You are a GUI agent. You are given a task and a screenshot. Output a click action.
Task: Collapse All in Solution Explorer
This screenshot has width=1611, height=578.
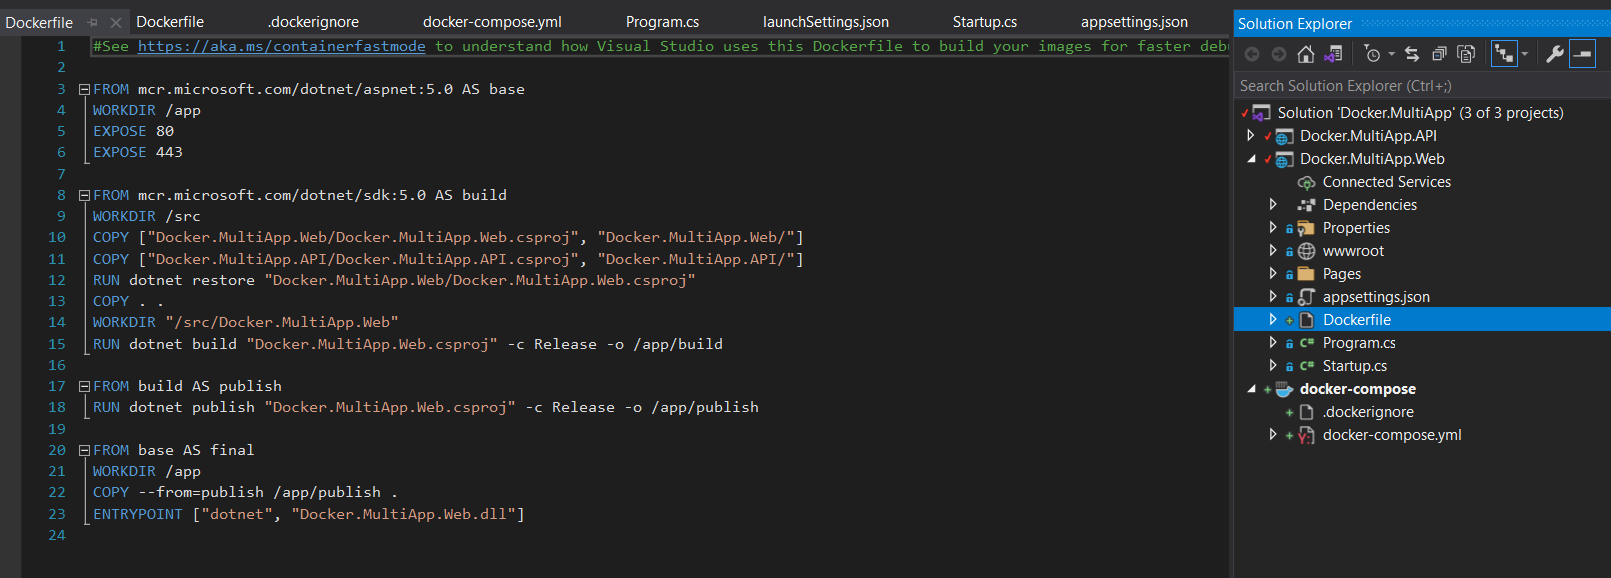(x=1439, y=54)
